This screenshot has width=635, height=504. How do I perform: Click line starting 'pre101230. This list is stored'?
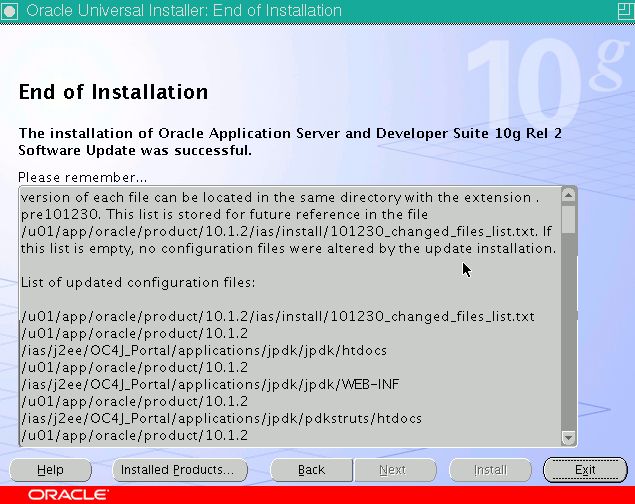coord(224,214)
